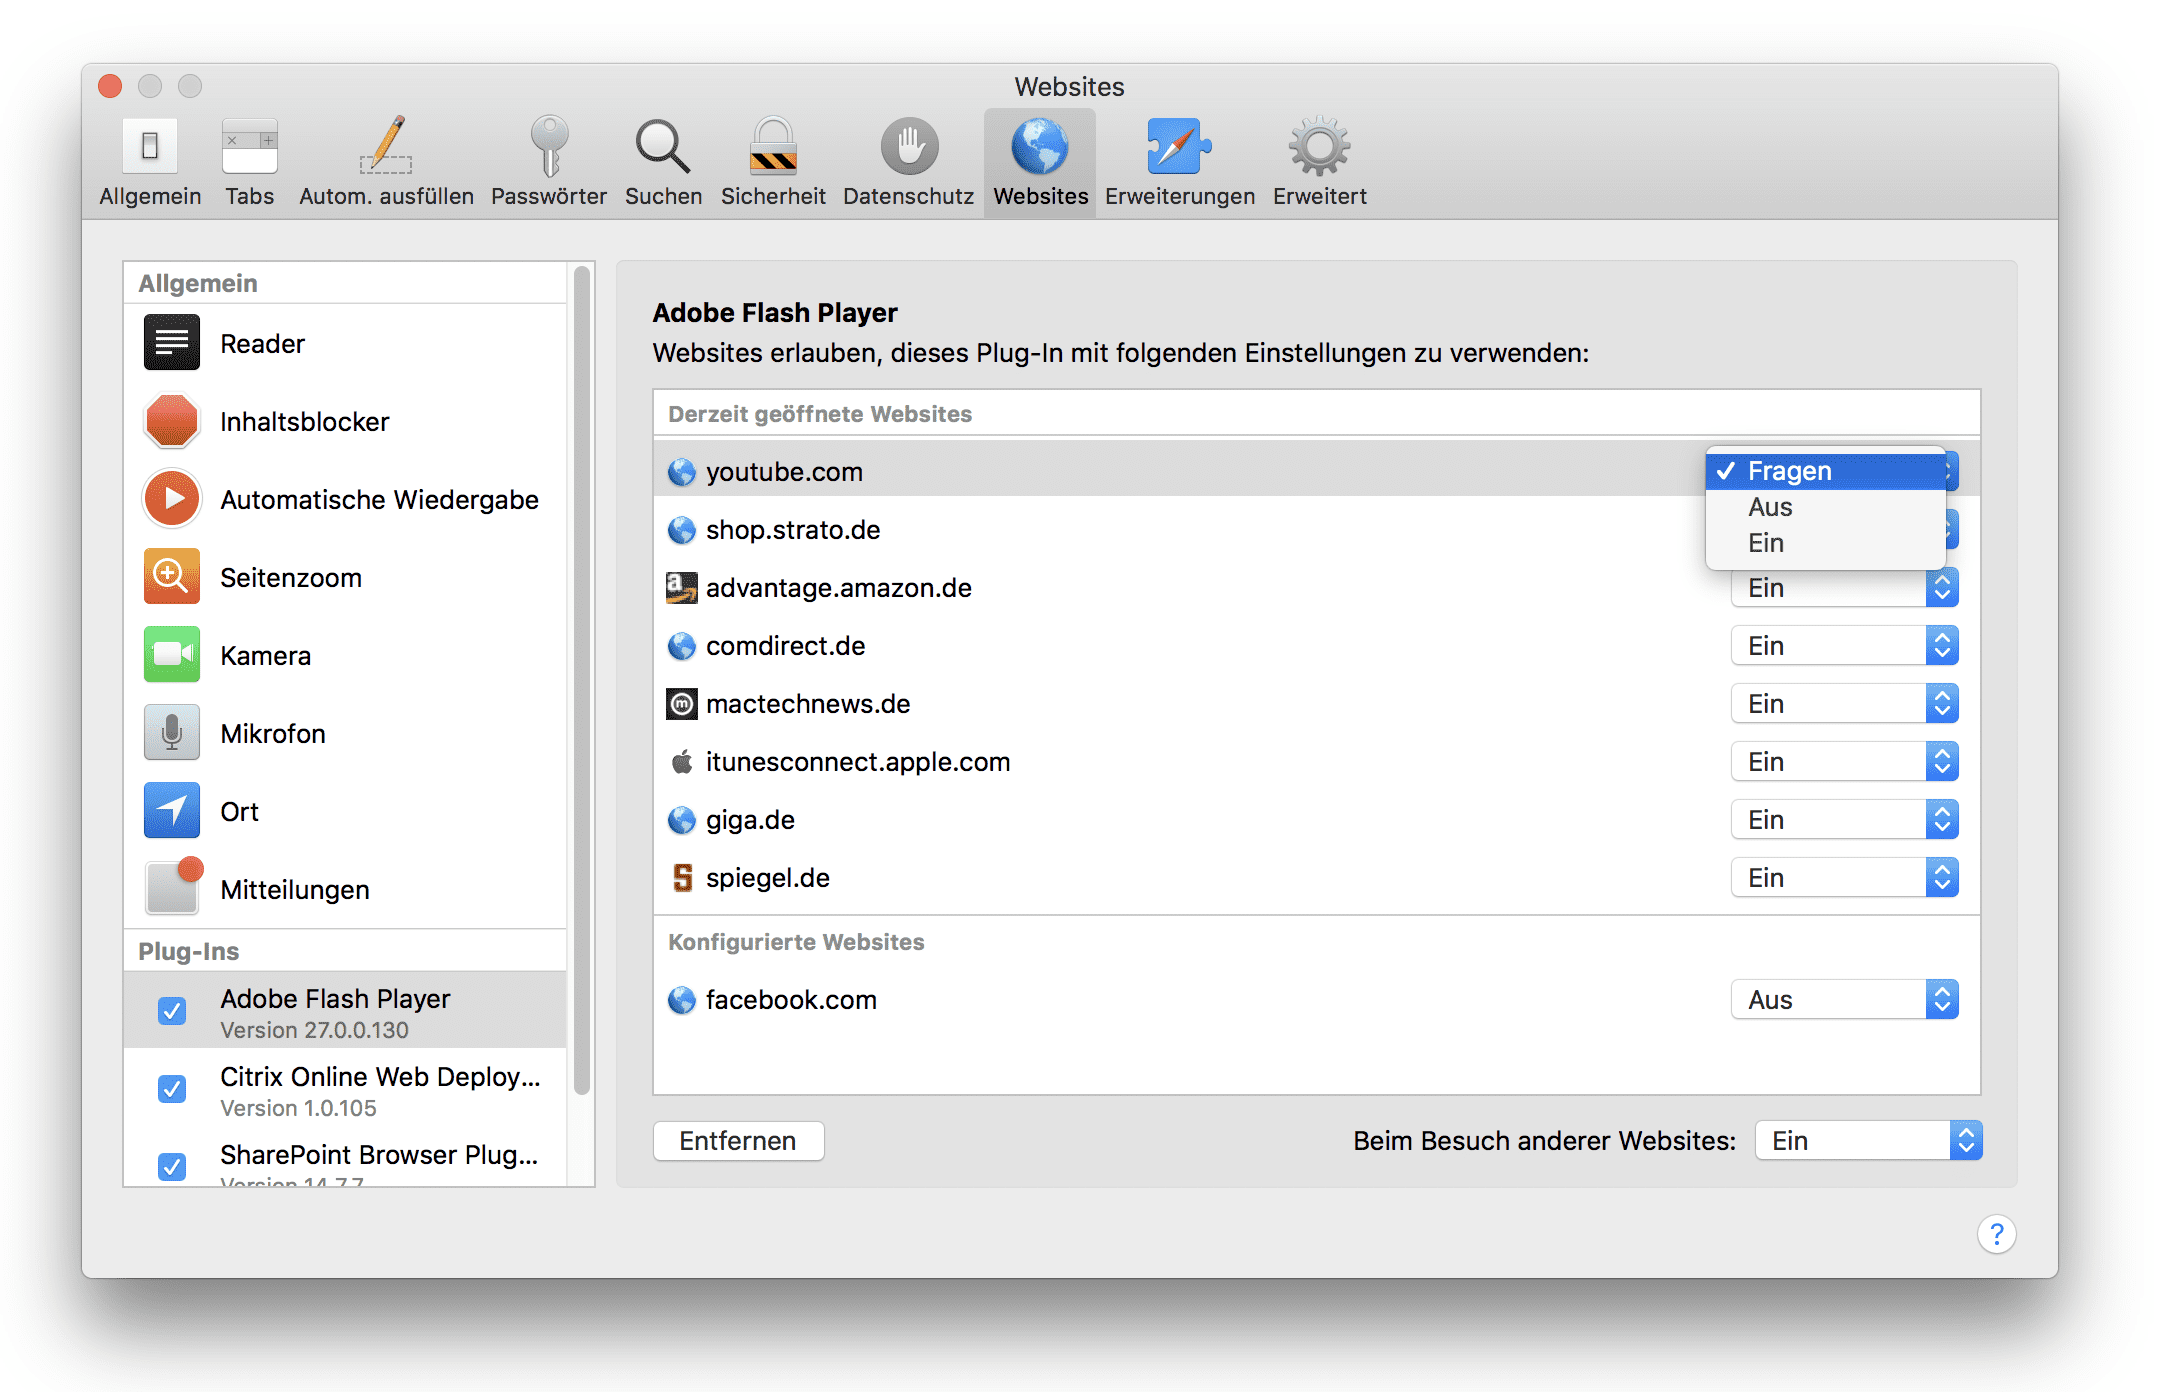Viewport: 2164px width, 1392px height.
Task: Open the itunesconnect.apple.com setting dropdown
Action: click(1844, 762)
